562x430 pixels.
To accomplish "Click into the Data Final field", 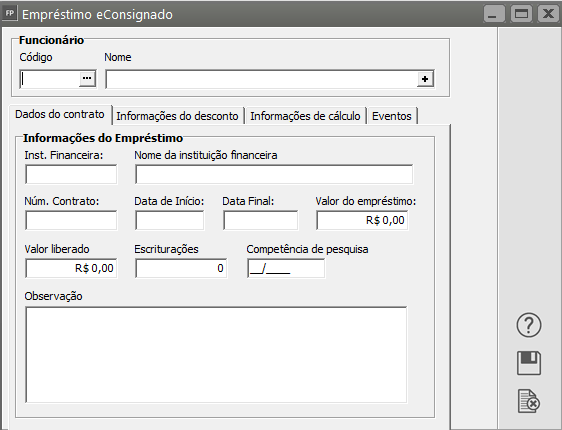I will [x=261, y=220].
